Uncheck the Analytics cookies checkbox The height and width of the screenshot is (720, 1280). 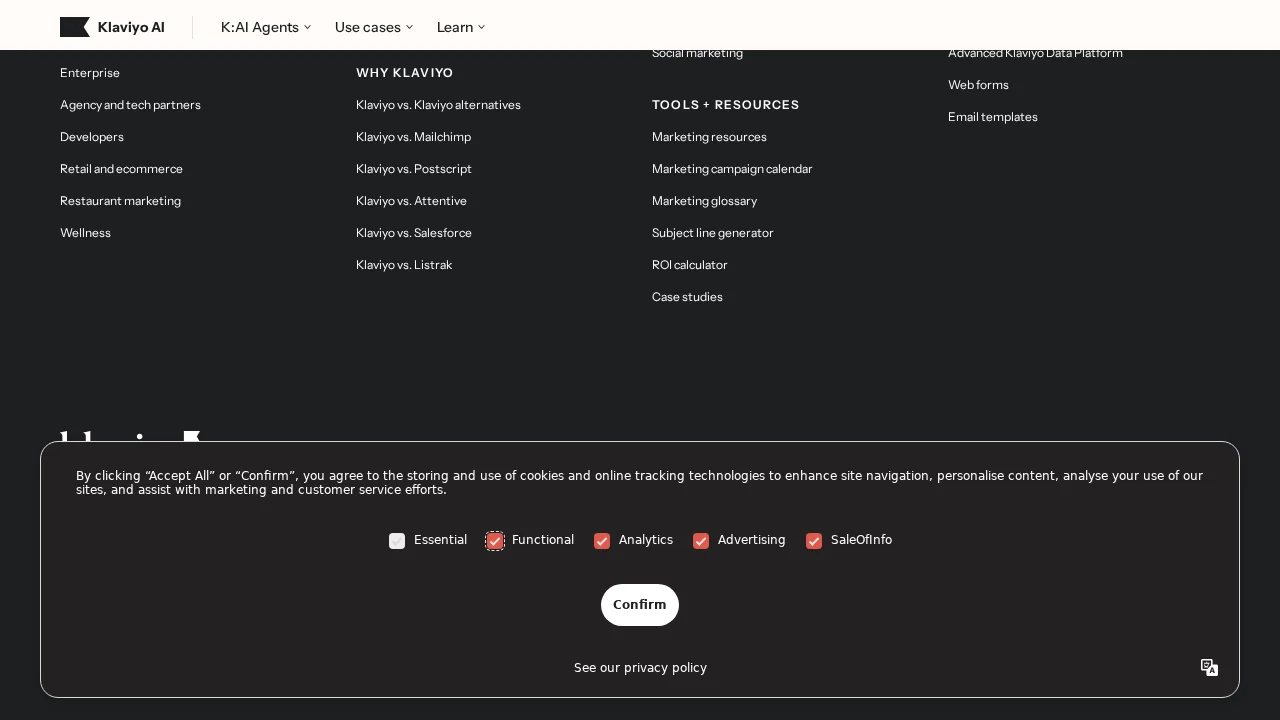602,541
